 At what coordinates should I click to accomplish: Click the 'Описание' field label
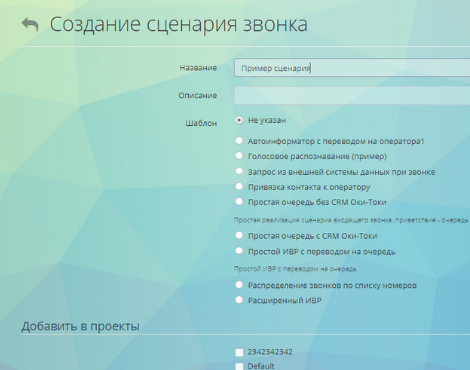[x=198, y=95]
